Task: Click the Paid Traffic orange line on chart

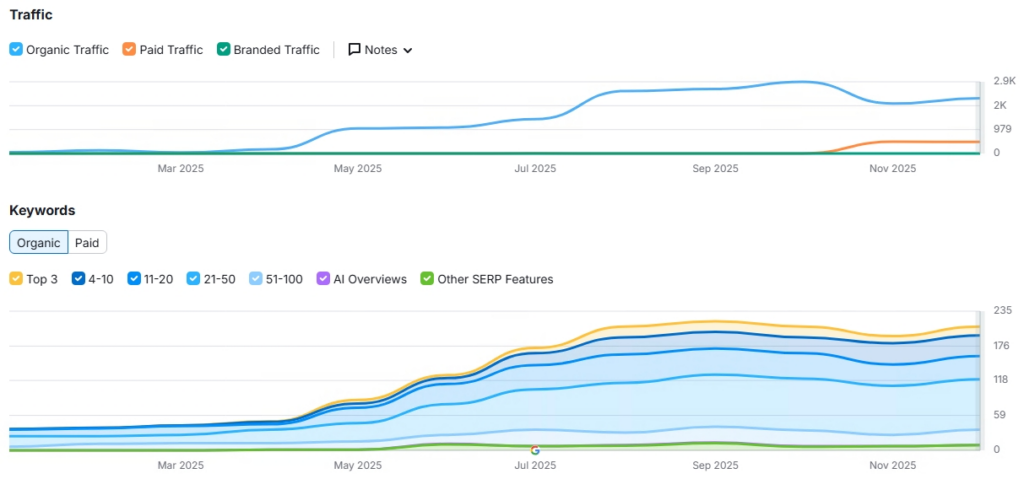Action: [x=914, y=141]
